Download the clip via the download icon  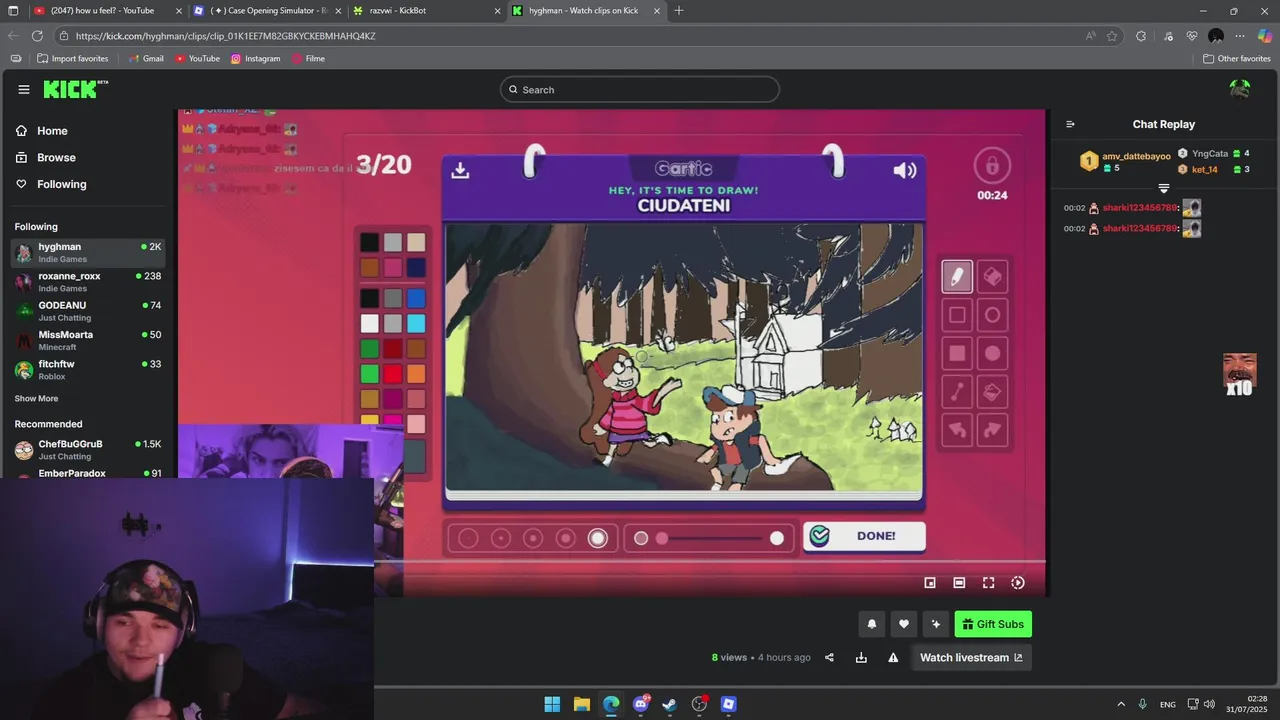pyautogui.click(x=861, y=657)
